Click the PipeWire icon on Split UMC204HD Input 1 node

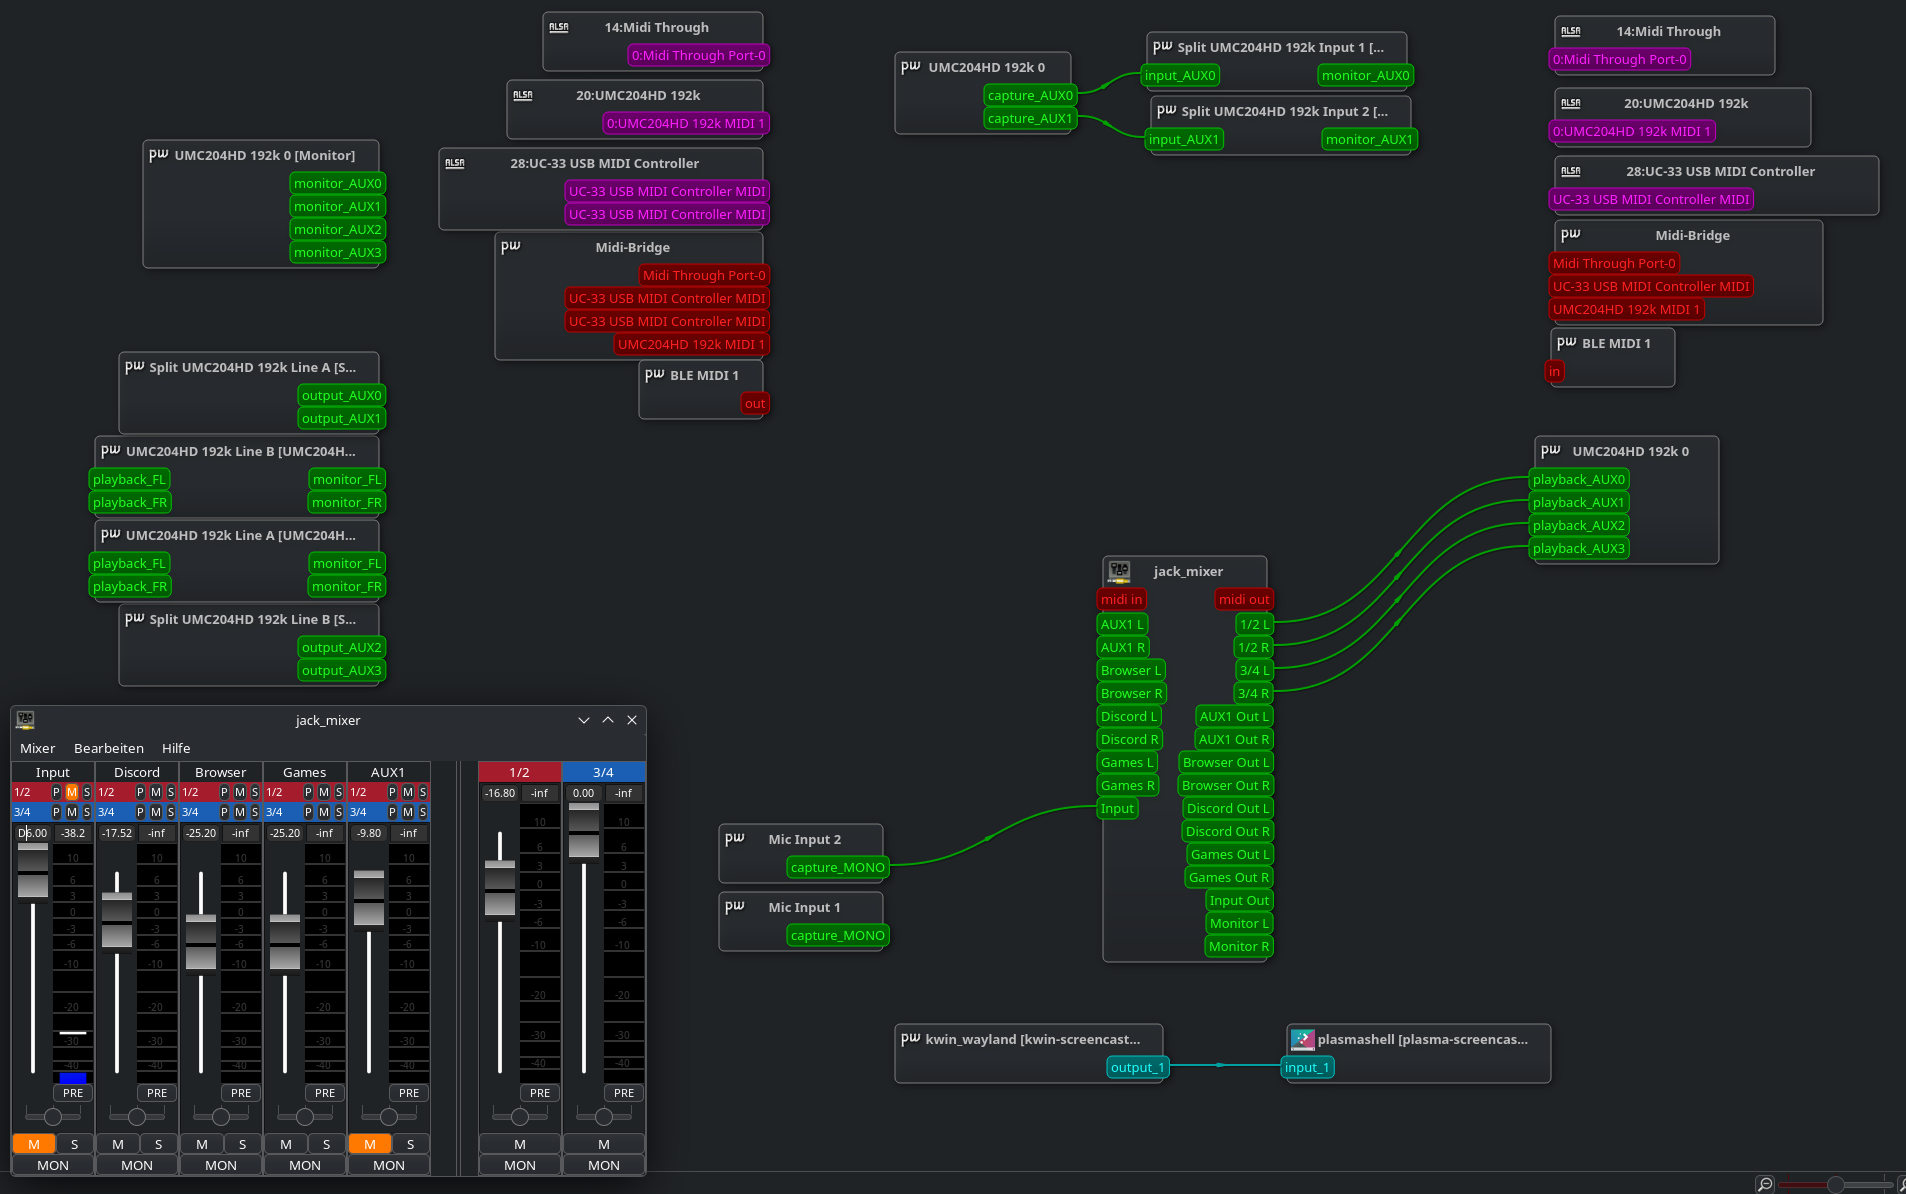pyautogui.click(x=1162, y=47)
